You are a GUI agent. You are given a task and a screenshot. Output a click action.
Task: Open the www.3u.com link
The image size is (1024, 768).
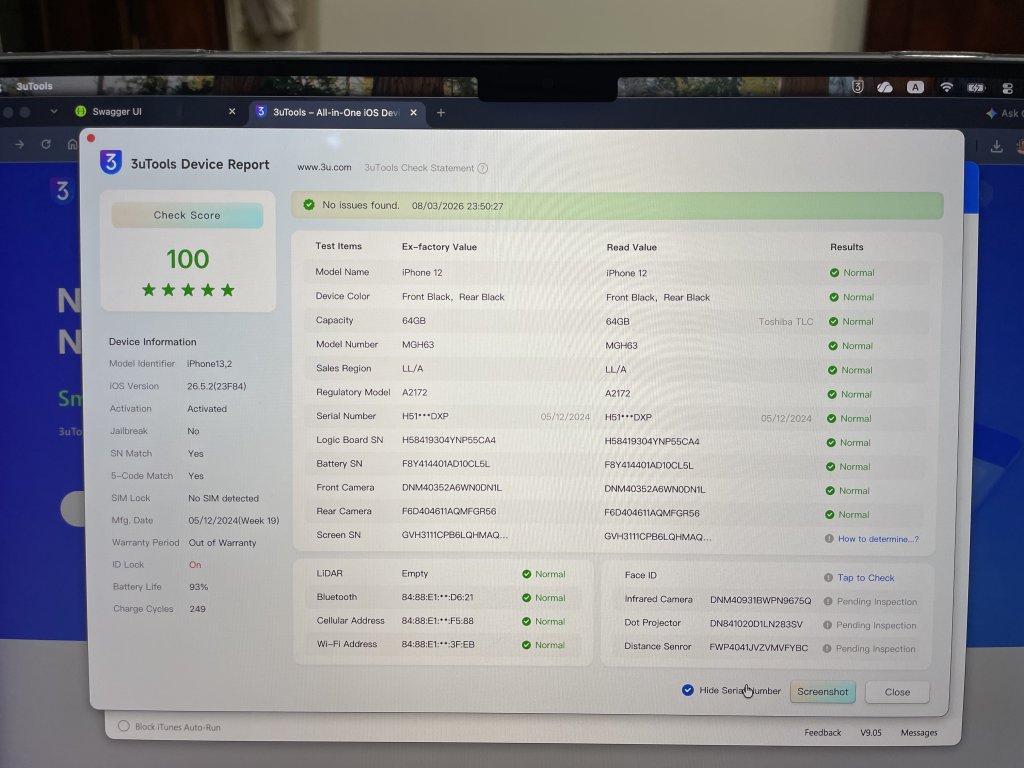coord(325,167)
